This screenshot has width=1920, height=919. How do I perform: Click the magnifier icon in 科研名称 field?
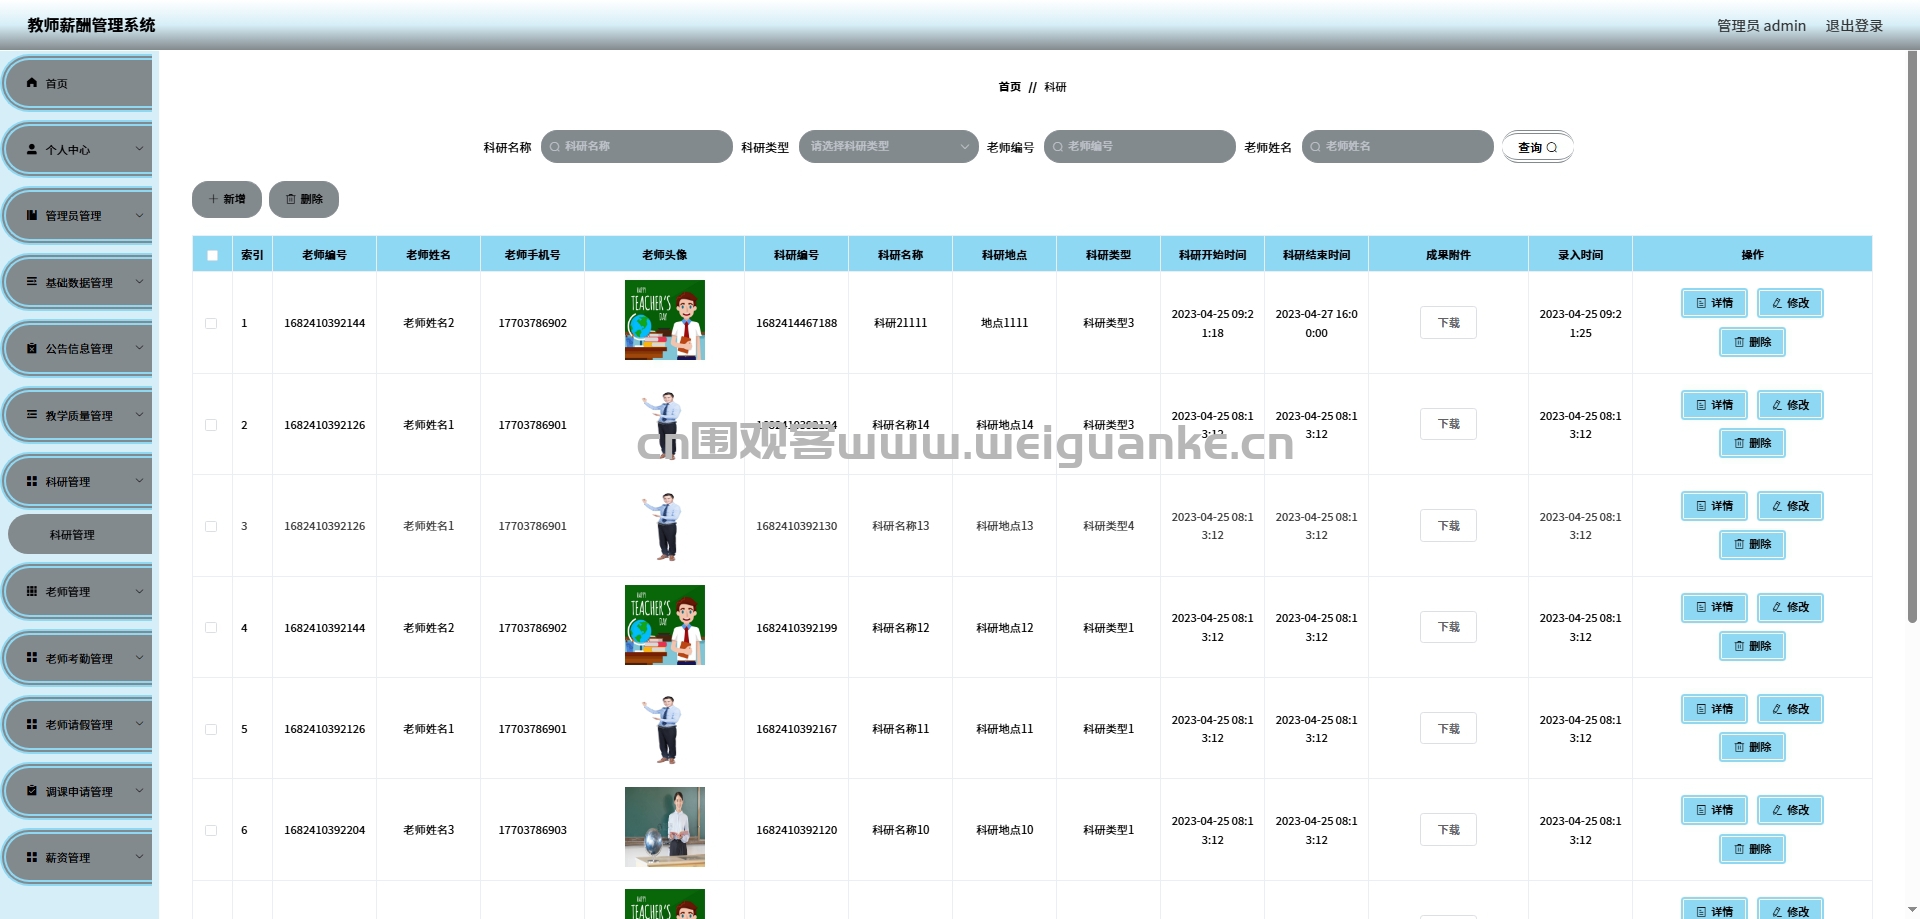pos(555,147)
